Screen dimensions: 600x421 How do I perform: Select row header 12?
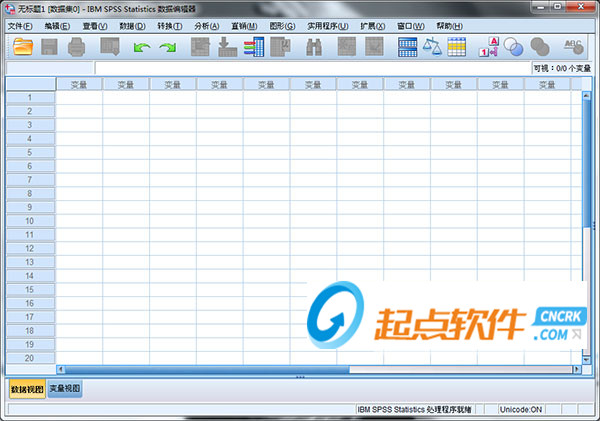[30, 248]
